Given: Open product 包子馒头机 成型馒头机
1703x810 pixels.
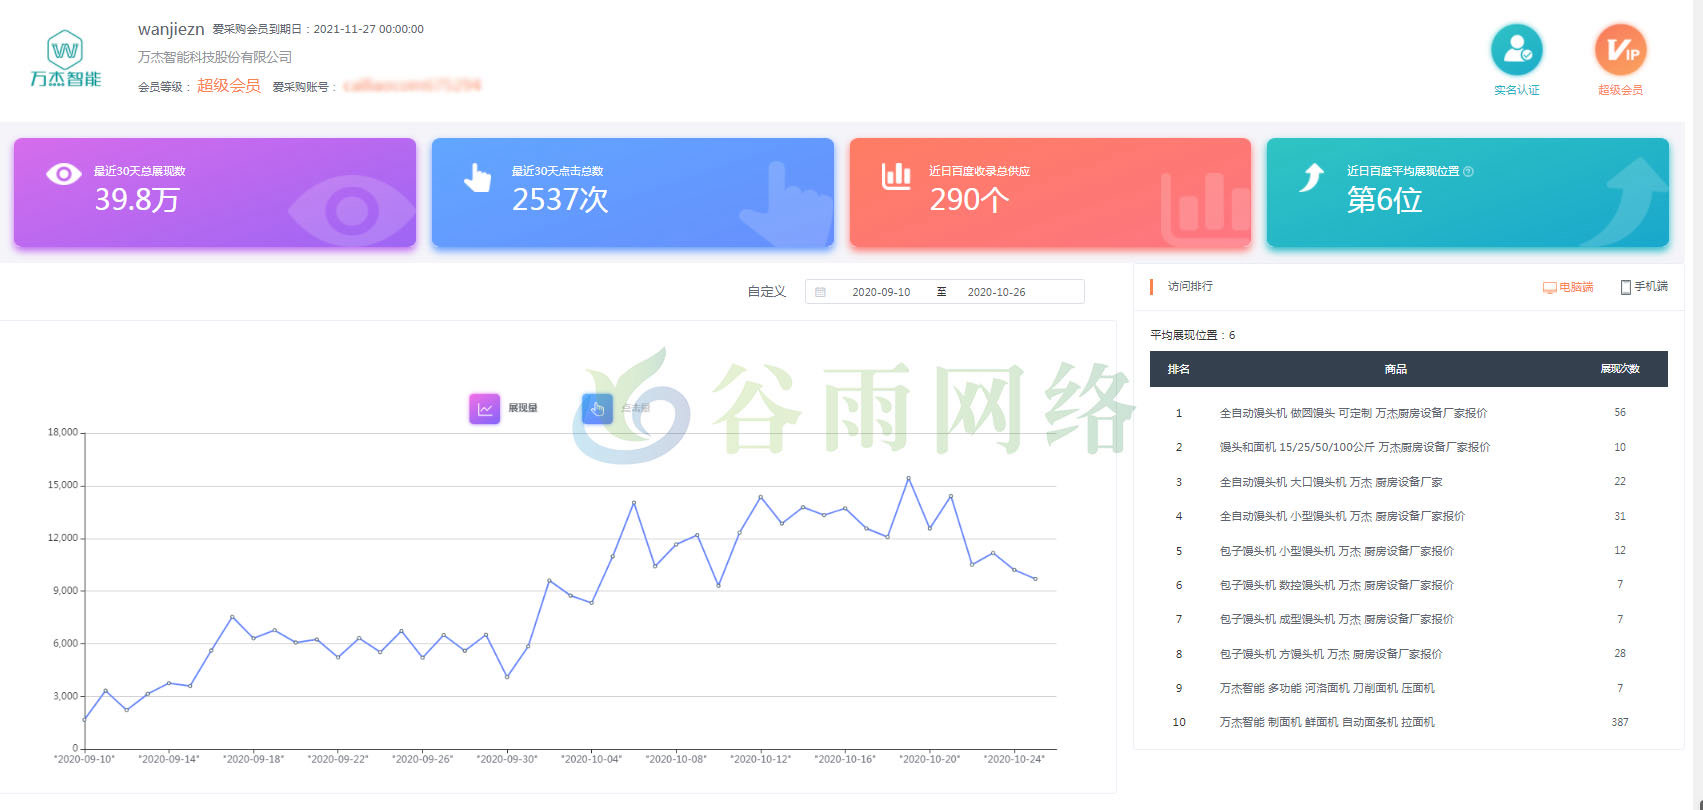Looking at the screenshot, I should pos(1337,619).
